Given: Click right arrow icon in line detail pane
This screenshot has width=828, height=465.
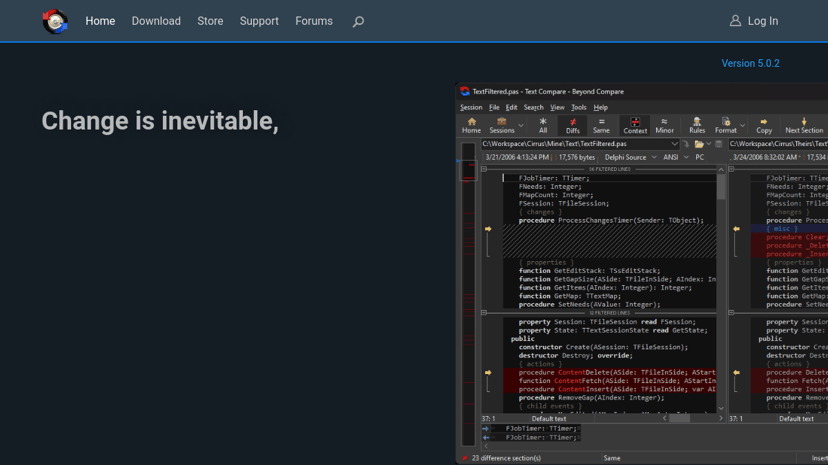Looking at the screenshot, I should 485,429.
